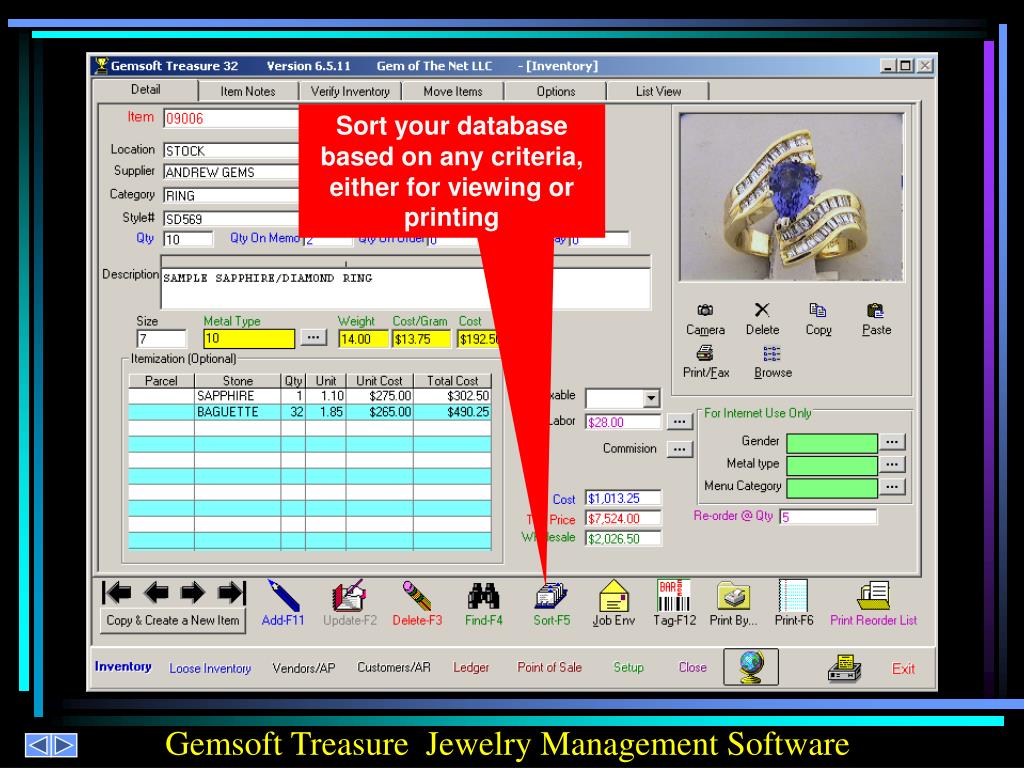Go to next record arrow
This screenshot has height=768, width=1024.
193,593
